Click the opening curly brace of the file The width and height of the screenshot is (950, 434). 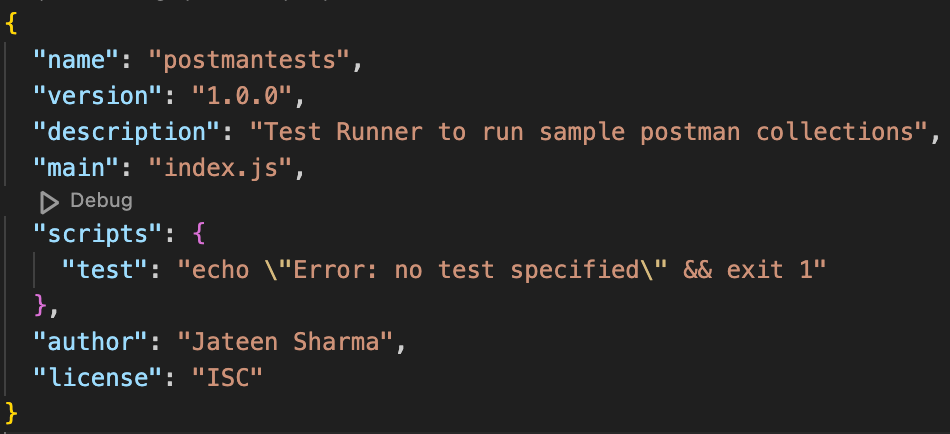coord(11,24)
